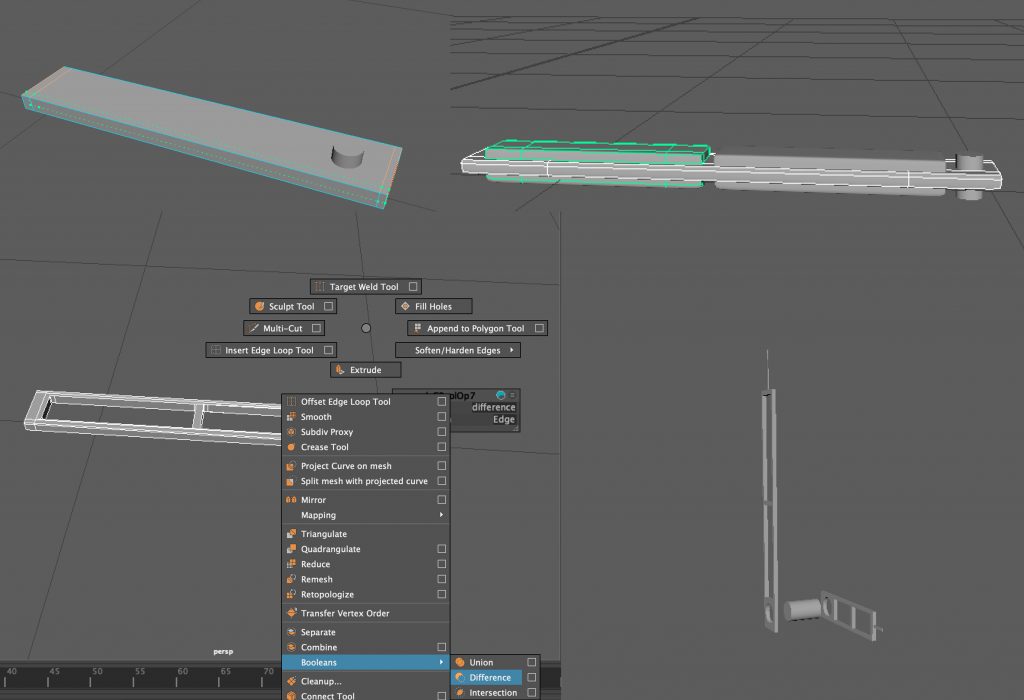1024x700 pixels.
Task: Click the Smooth icon
Action: tap(291, 417)
